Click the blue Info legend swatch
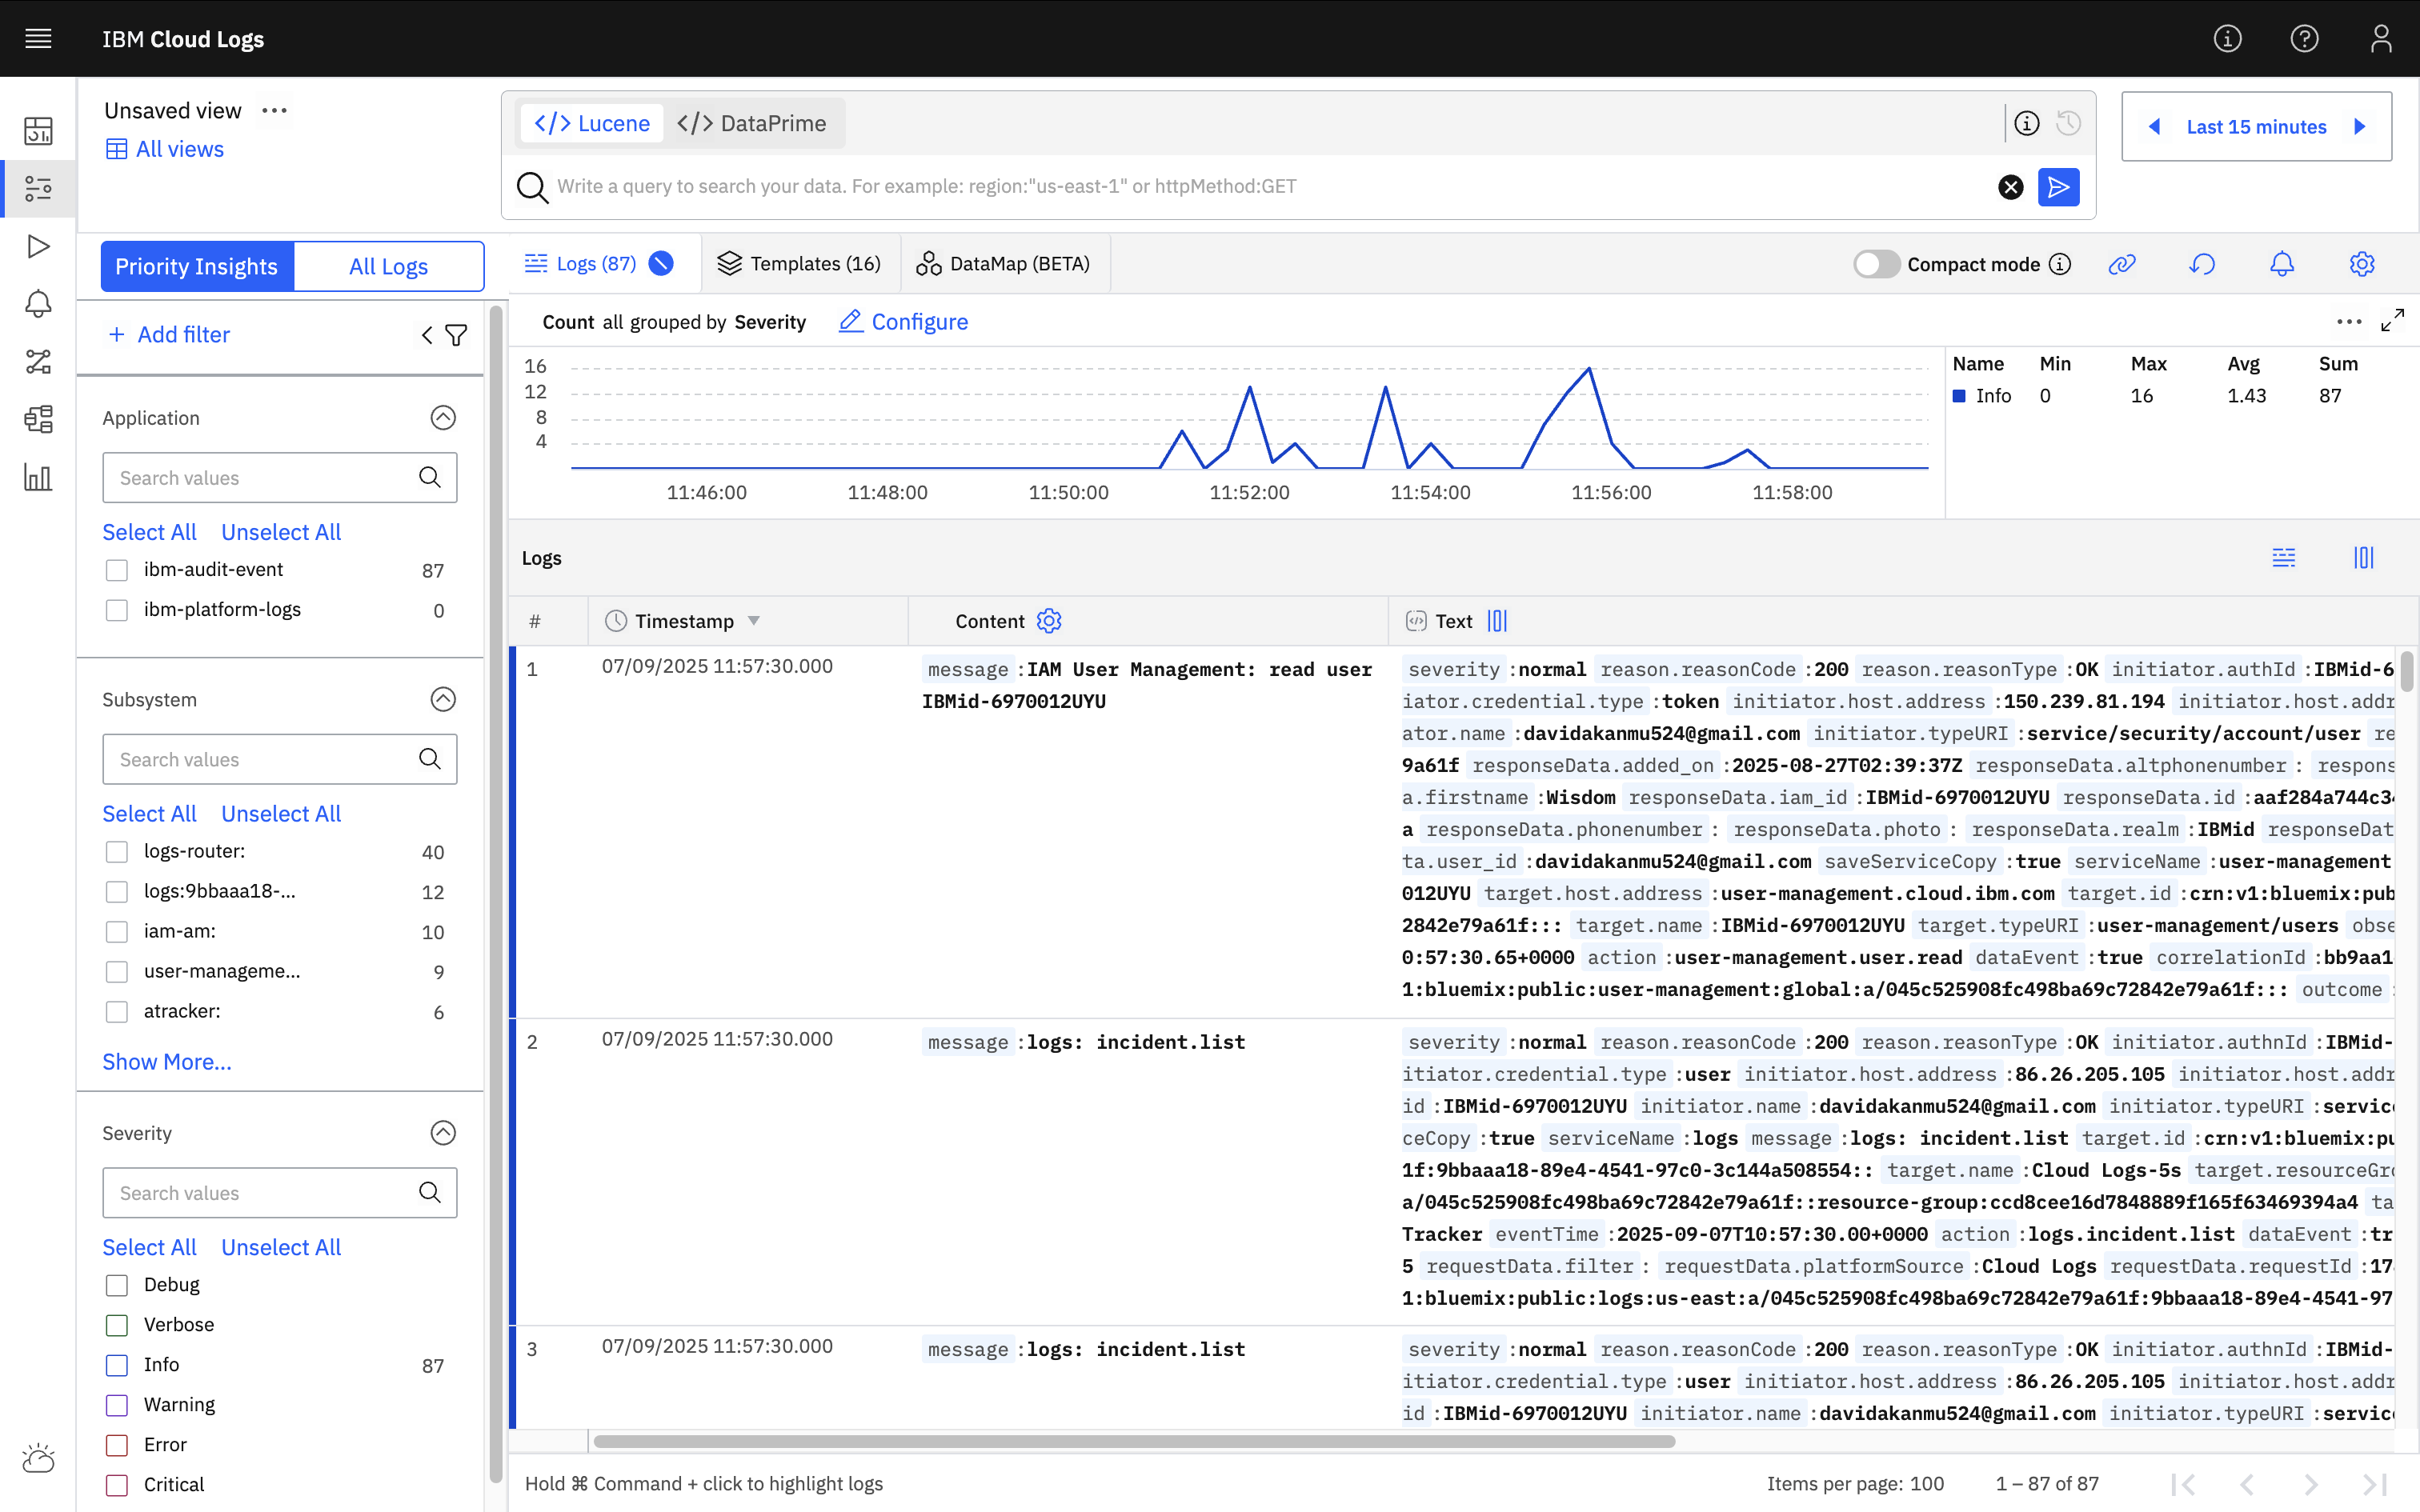The image size is (2420, 1512). pyautogui.click(x=1961, y=395)
